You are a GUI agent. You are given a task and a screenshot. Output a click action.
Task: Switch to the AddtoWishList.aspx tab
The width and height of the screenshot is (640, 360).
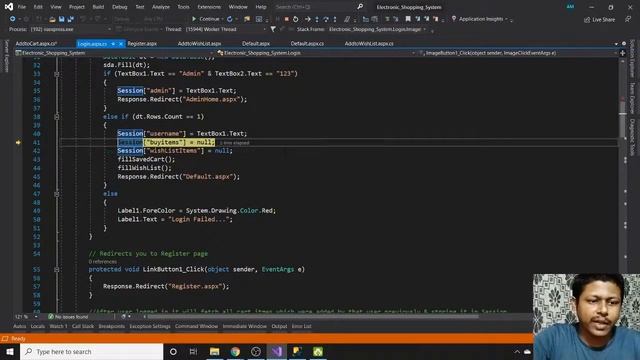point(199,43)
